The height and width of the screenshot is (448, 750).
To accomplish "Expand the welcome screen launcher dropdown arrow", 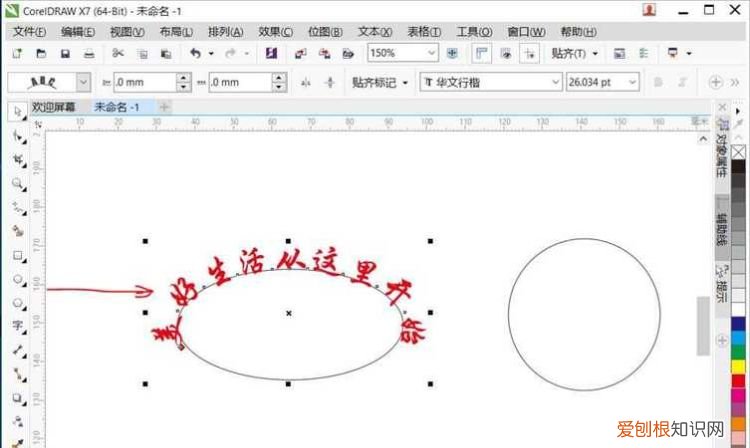I will point(689,53).
